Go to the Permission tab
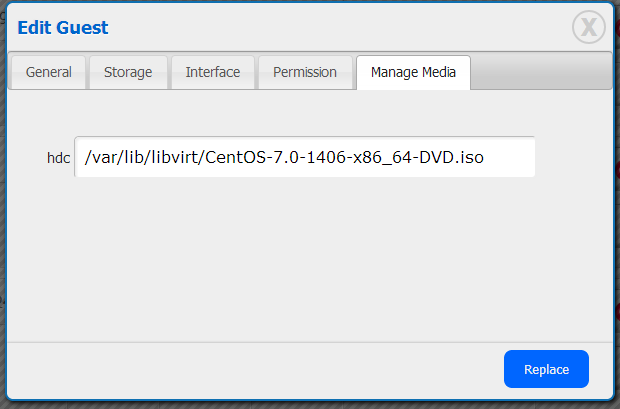Viewport: 620px width, 409px height. coord(304,73)
